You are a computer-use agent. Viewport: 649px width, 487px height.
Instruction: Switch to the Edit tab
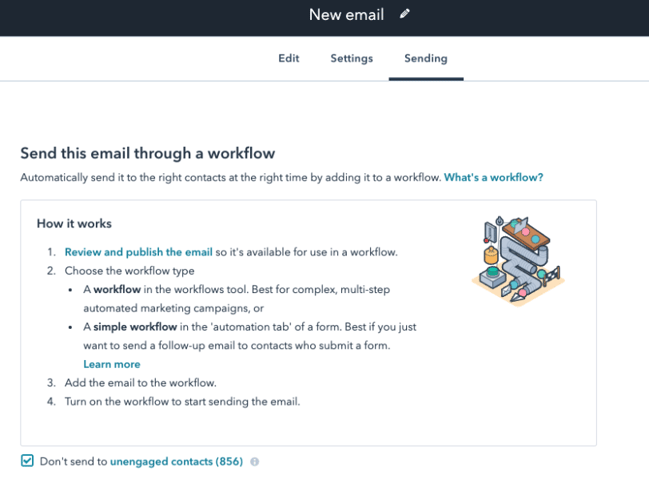tap(288, 58)
